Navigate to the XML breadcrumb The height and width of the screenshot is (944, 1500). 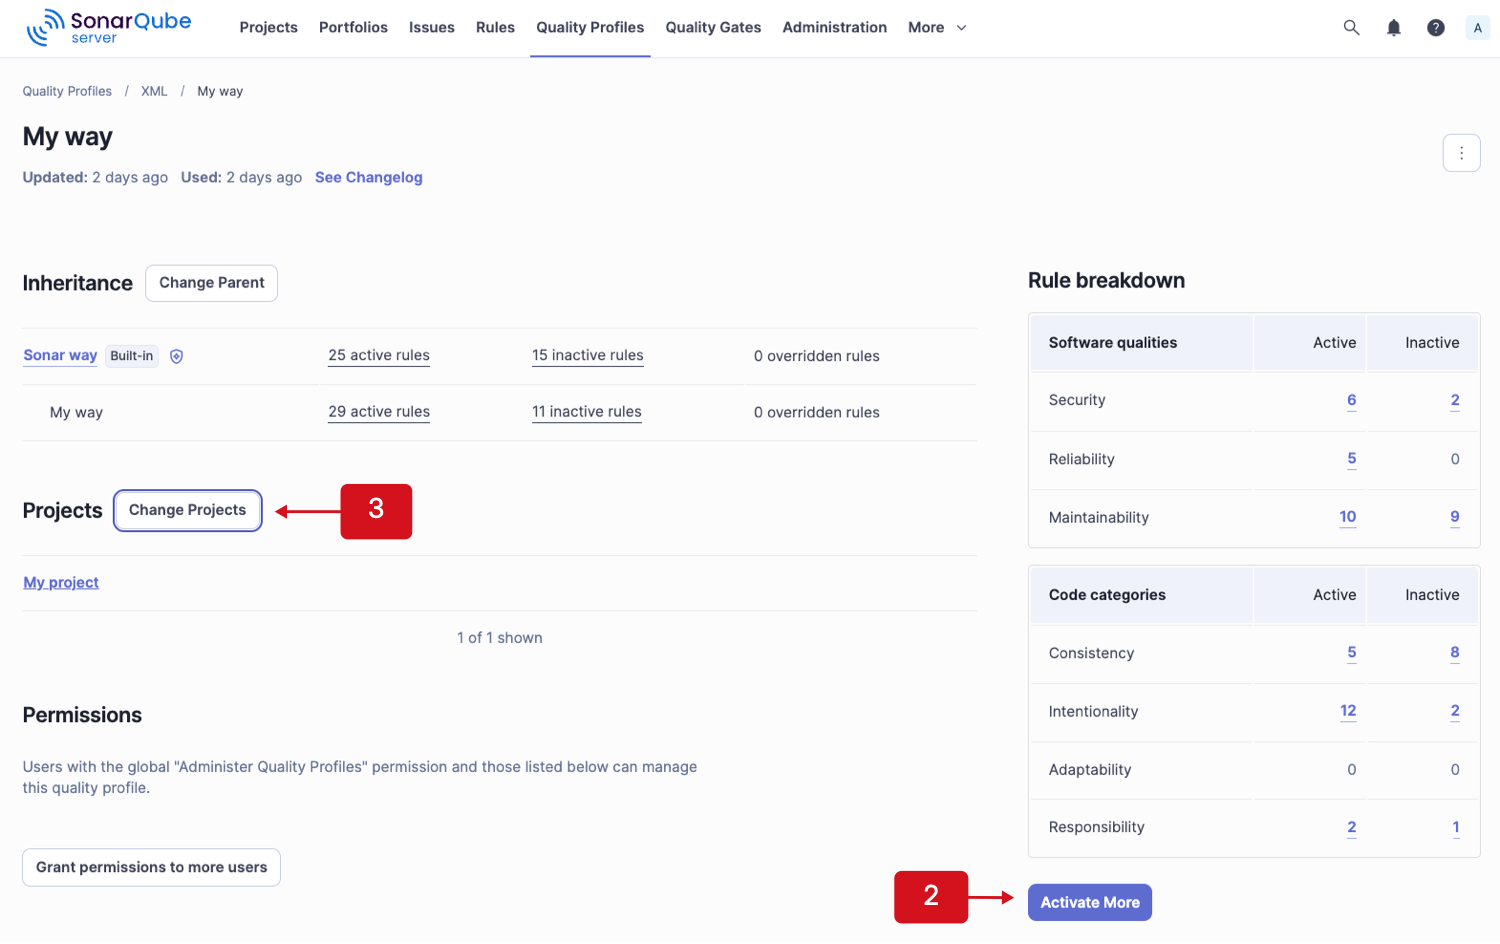[x=154, y=91]
